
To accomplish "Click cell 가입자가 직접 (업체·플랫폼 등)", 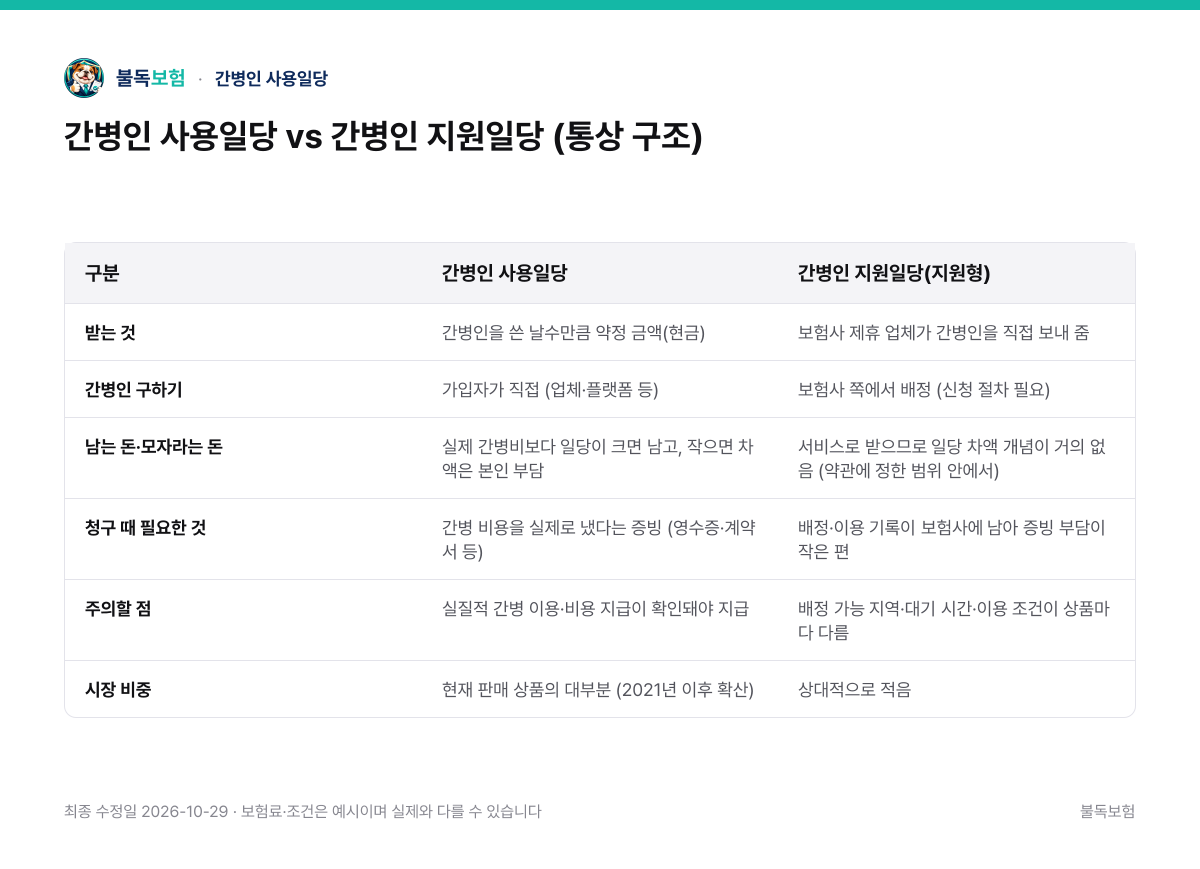I will 550,389.
